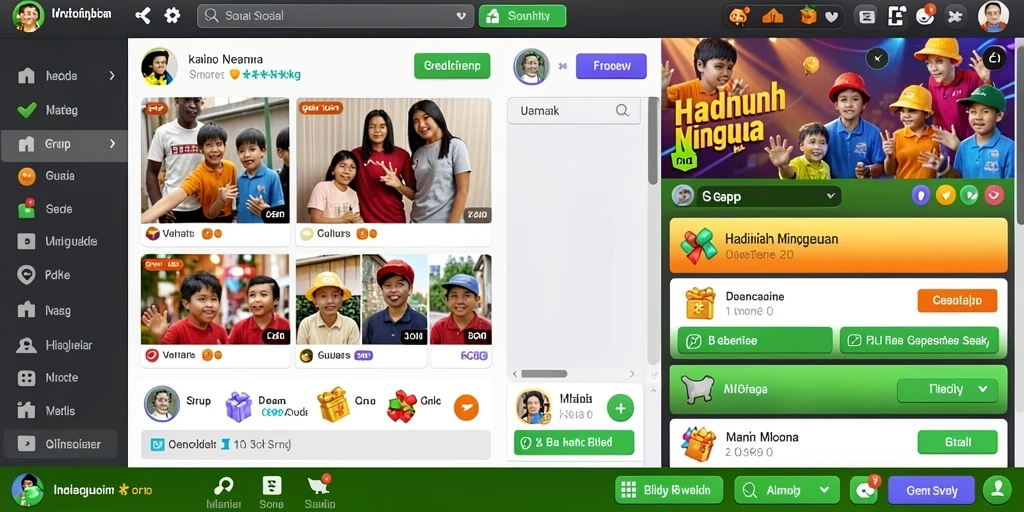Click the green Sounhity button

pos(522,16)
